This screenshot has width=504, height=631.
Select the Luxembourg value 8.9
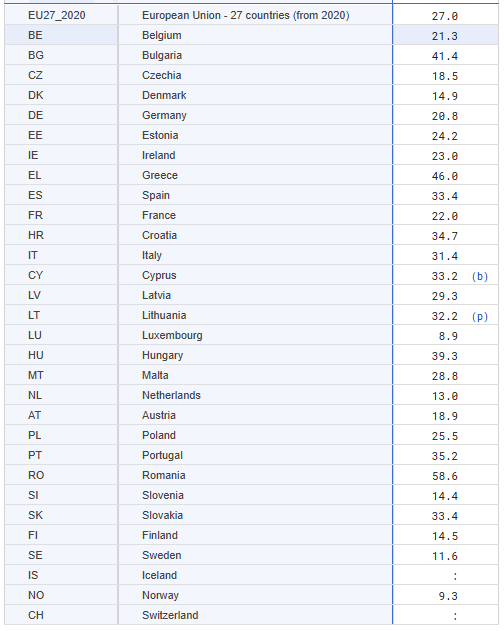pos(448,336)
